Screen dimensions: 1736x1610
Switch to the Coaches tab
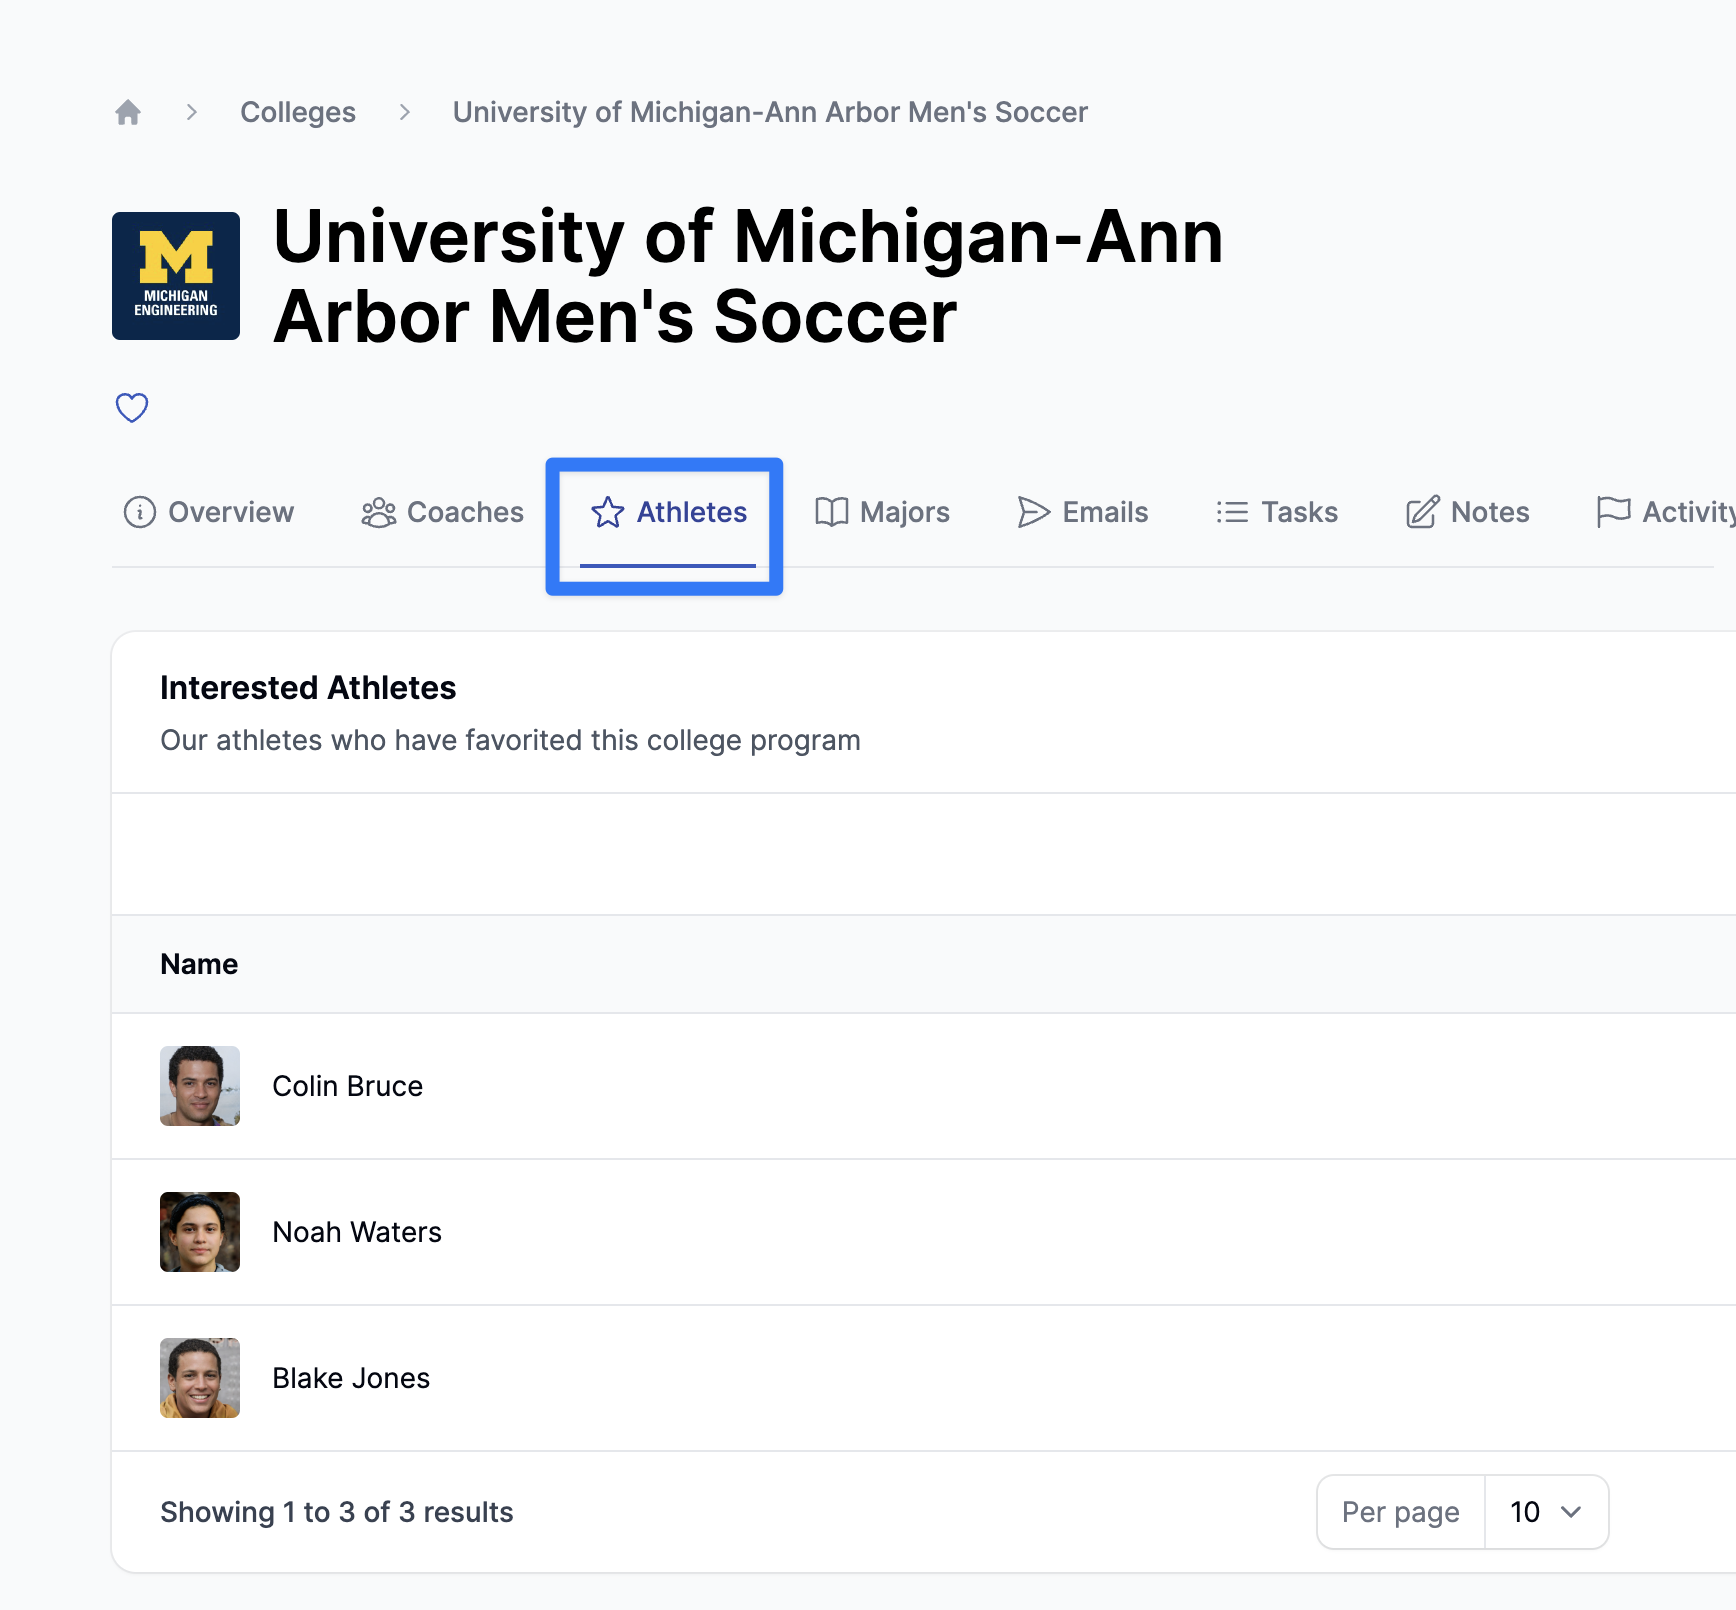pyautogui.click(x=442, y=512)
